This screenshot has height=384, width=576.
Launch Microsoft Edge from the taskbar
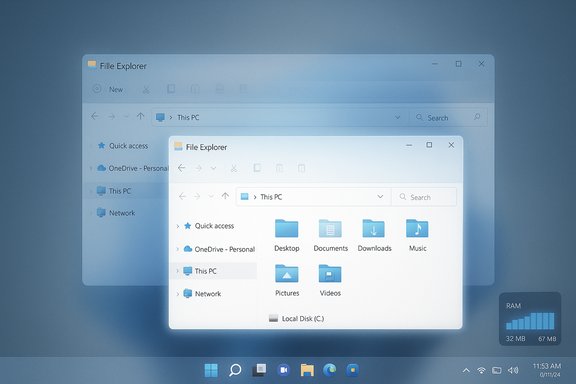pos(330,370)
